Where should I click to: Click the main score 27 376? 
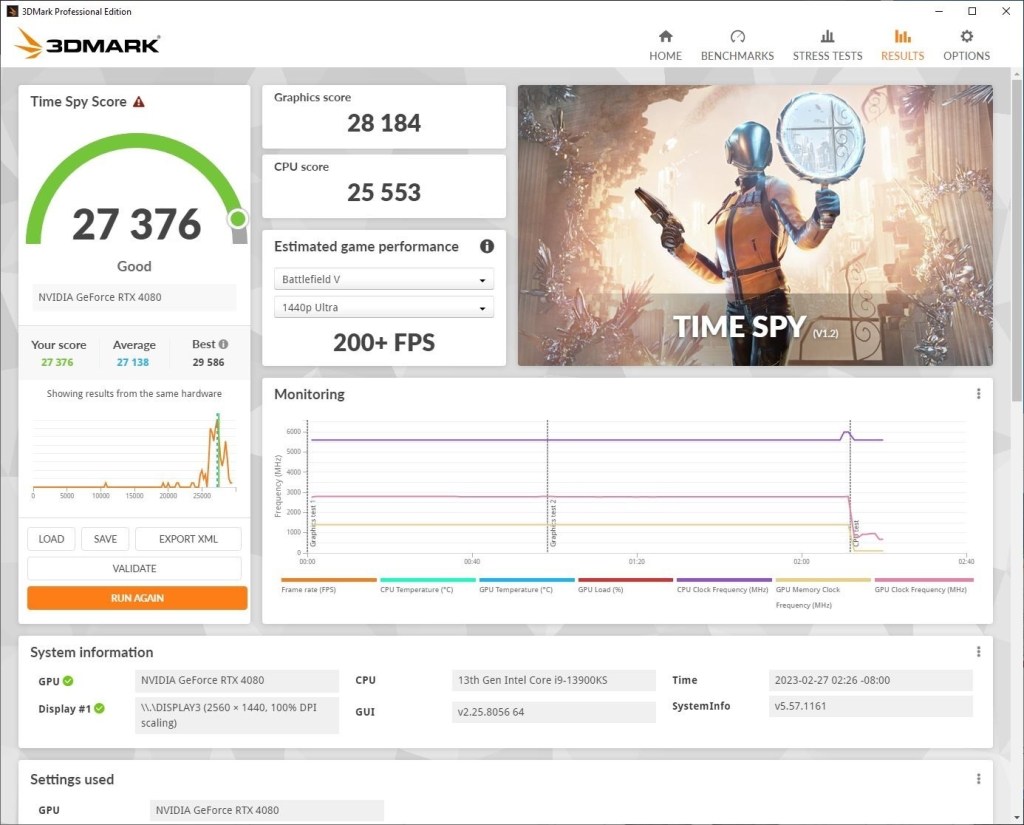(136, 224)
